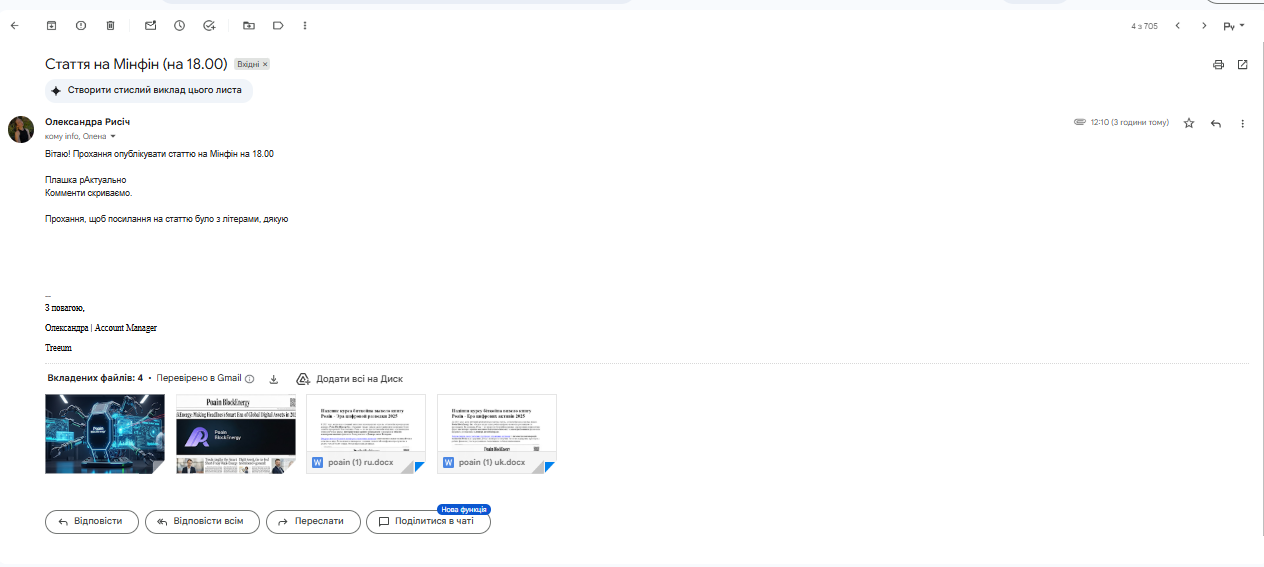The image size is (1264, 567).
Task: Click the reply arrow icon in message header
Action: 1216,123
